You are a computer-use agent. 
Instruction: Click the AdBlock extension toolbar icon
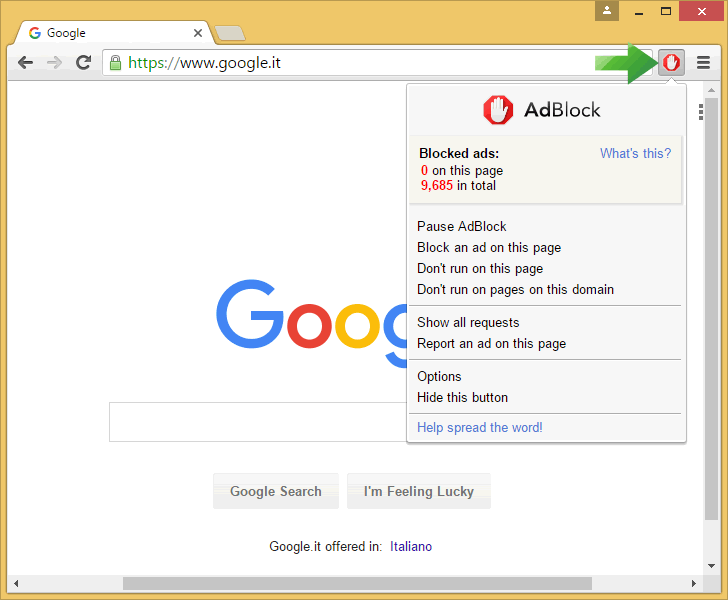[x=671, y=62]
